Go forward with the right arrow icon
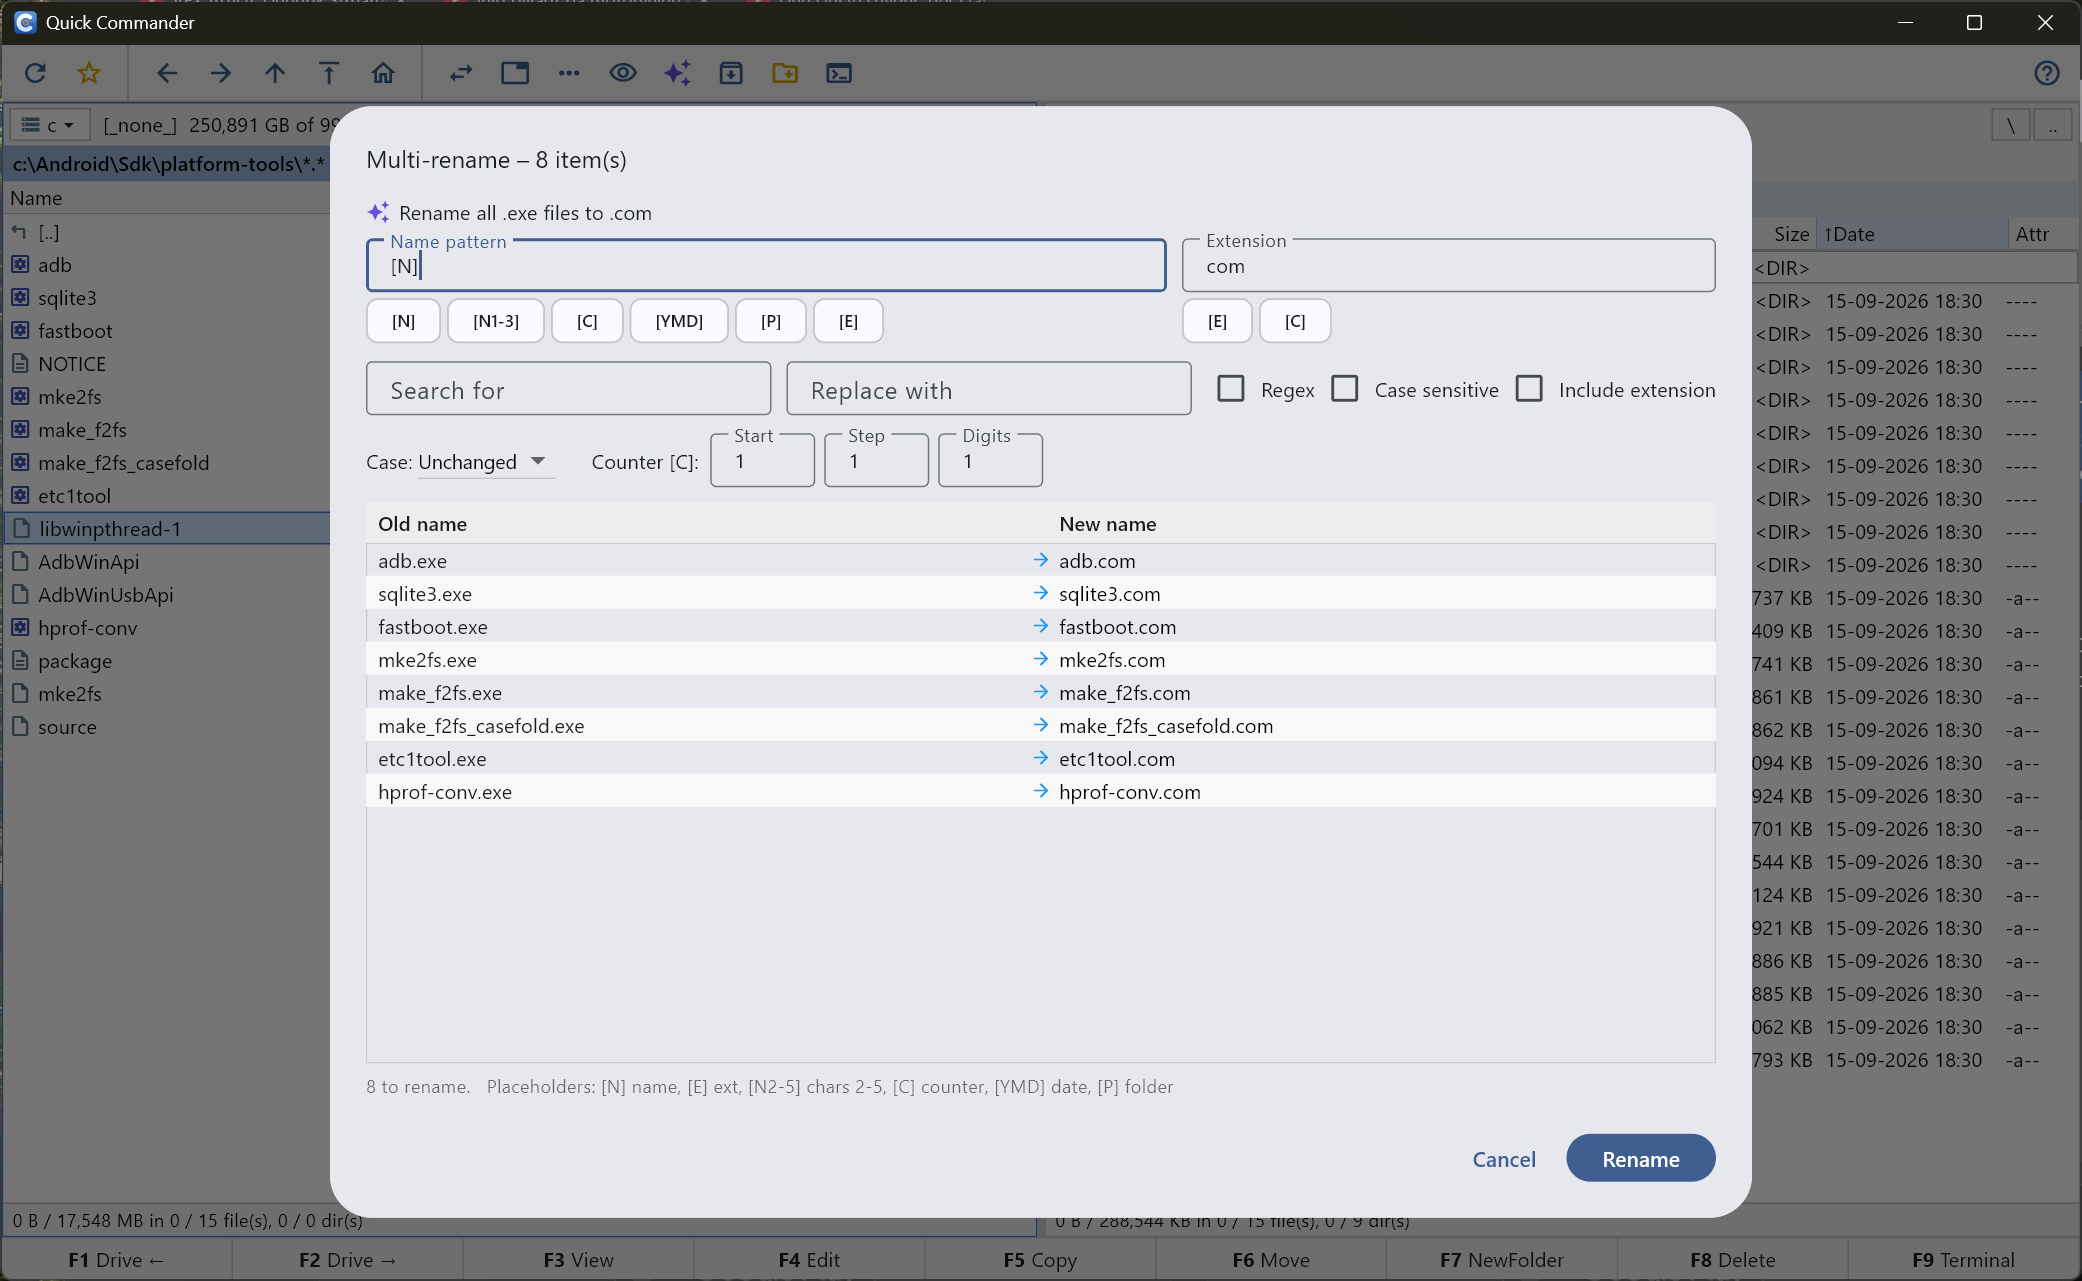The image size is (2082, 1281). (221, 73)
